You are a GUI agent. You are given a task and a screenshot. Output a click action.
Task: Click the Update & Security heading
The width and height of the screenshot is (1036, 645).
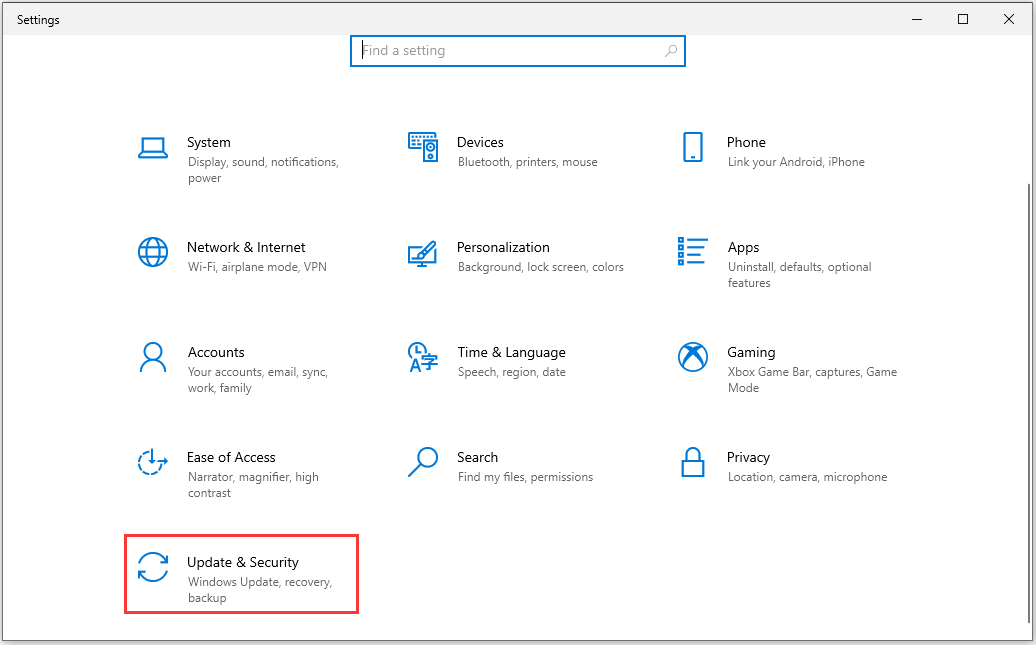242,562
